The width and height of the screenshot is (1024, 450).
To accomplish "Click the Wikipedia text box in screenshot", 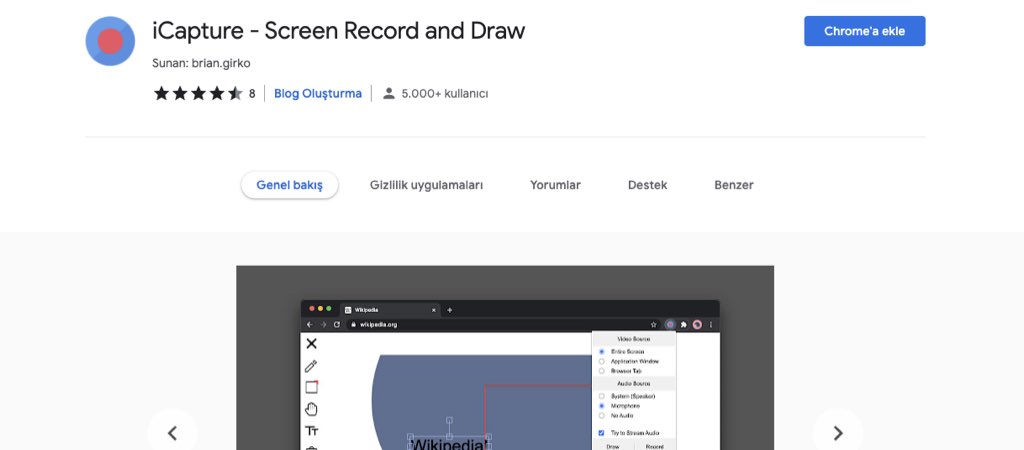I will point(449,443).
